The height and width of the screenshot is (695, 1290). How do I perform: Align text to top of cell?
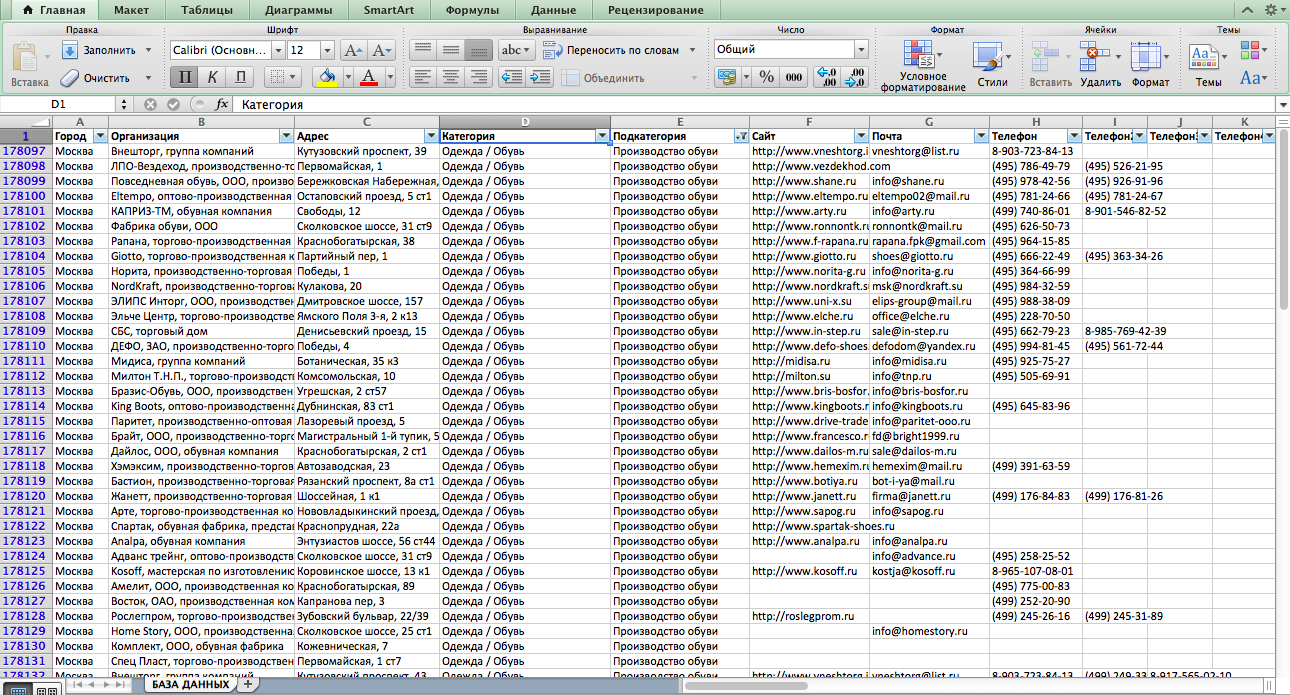pos(423,50)
